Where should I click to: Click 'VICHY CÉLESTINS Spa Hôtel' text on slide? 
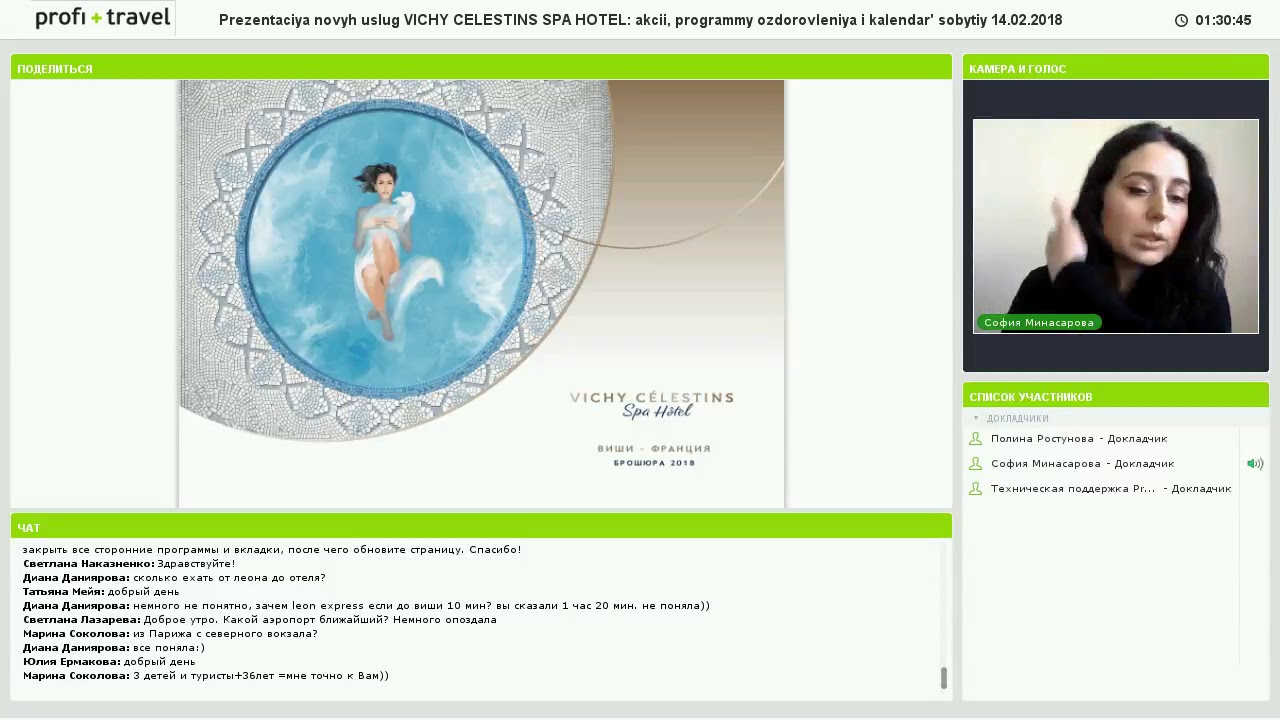(652, 405)
